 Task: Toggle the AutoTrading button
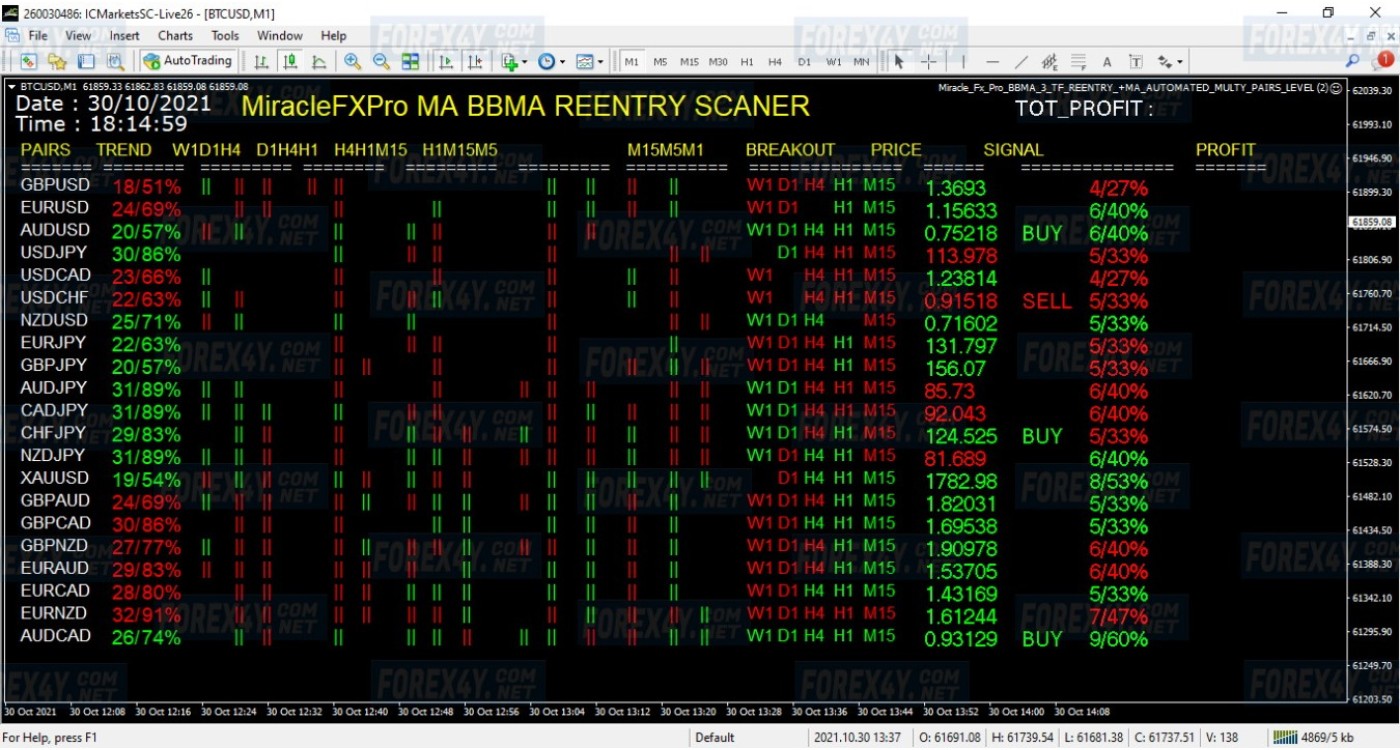(x=188, y=61)
